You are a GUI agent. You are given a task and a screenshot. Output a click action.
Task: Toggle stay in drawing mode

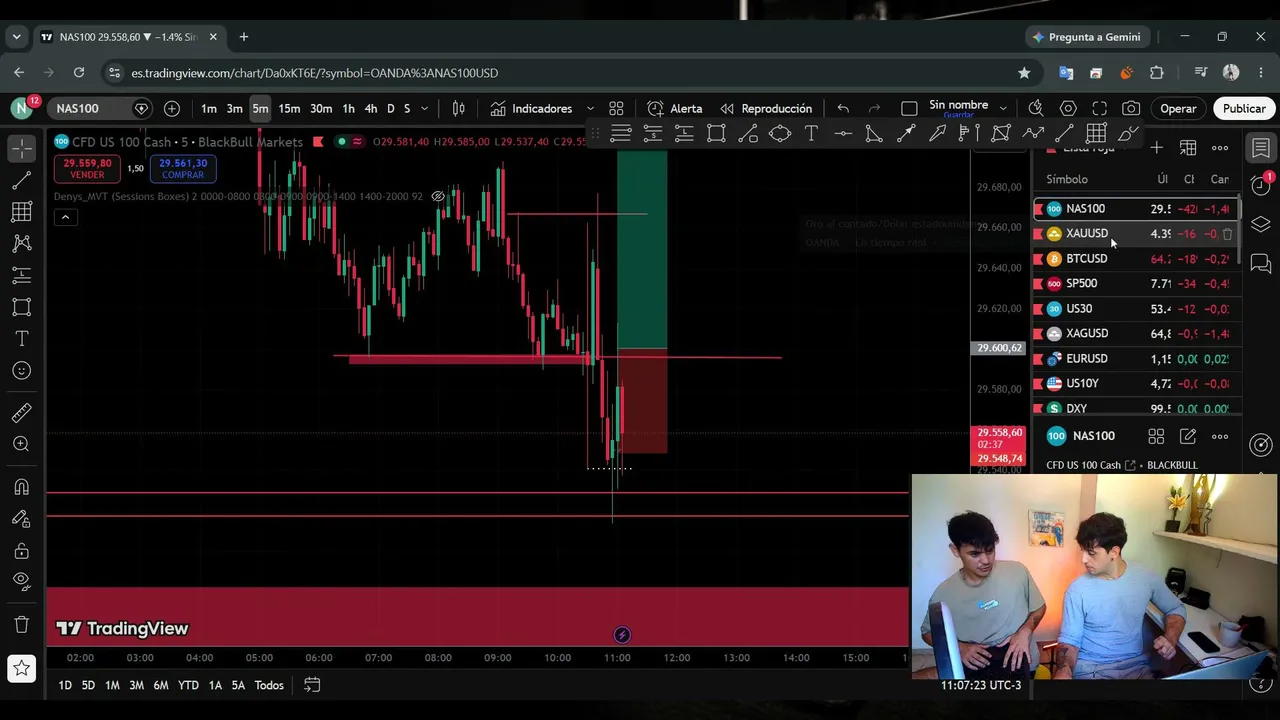pyautogui.click(x=21, y=519)
